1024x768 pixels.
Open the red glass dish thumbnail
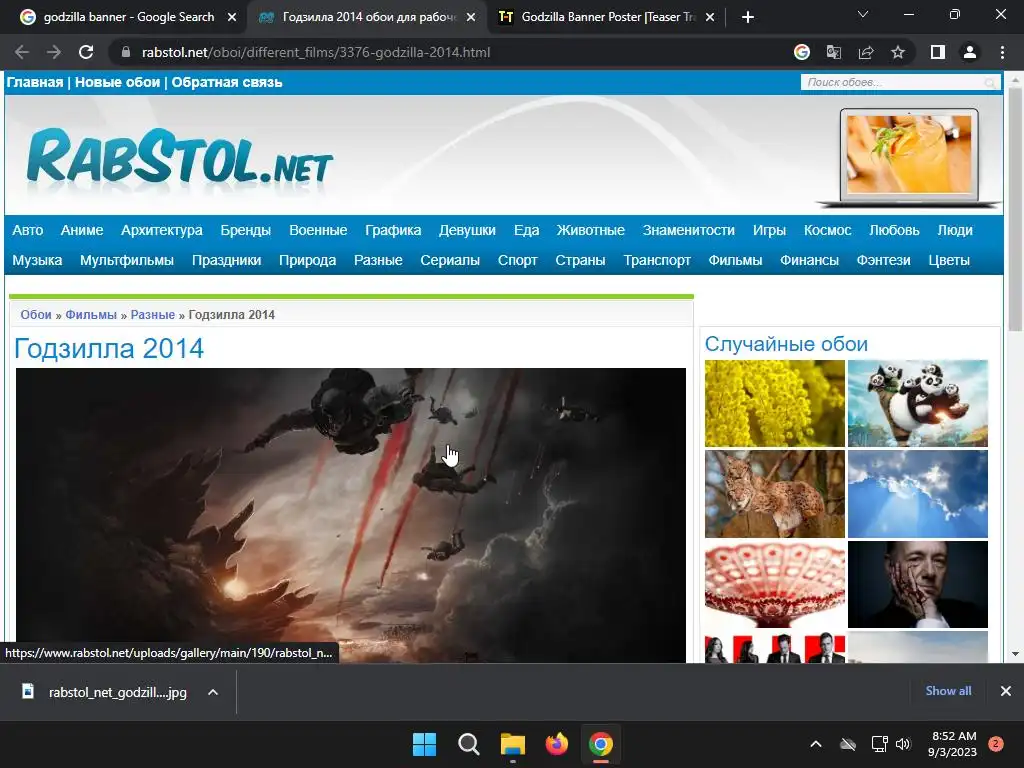point(775,584)
